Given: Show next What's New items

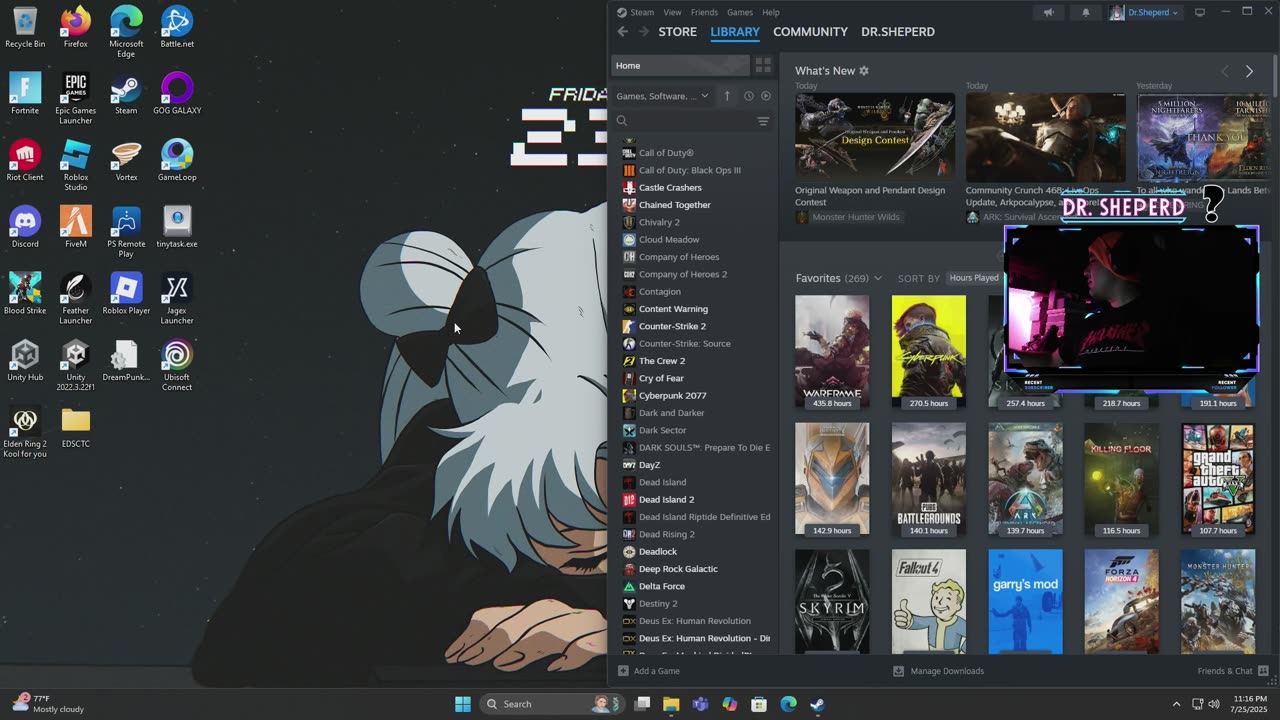Looking at the screenshot, I should pyautogui.click(x=1249, y=71).
